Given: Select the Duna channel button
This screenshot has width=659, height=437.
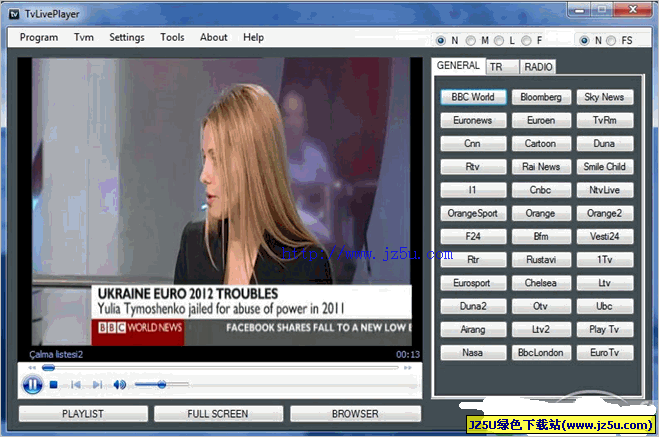Looking at the screenshot, I should [604, 144].
